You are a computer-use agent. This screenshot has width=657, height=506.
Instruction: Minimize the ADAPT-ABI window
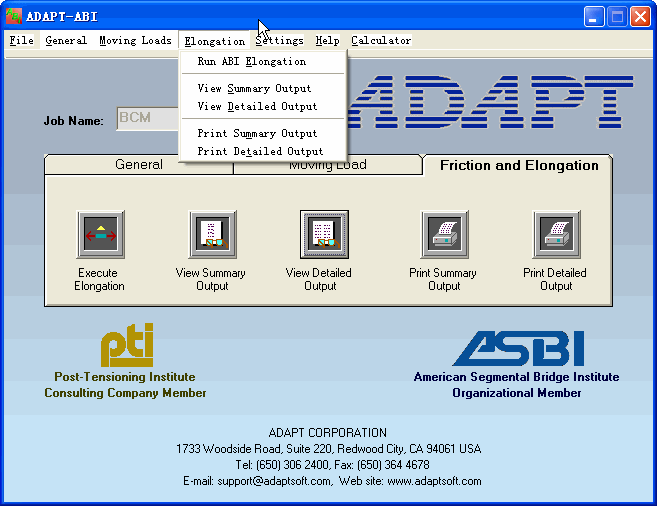tap(594, 17)
